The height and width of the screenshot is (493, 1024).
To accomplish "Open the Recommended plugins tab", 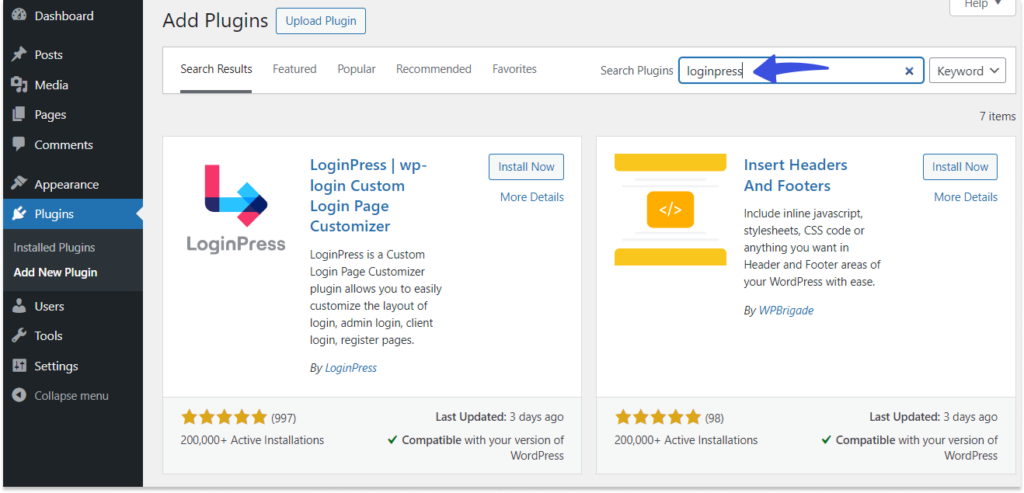I will tap(434, 69).
